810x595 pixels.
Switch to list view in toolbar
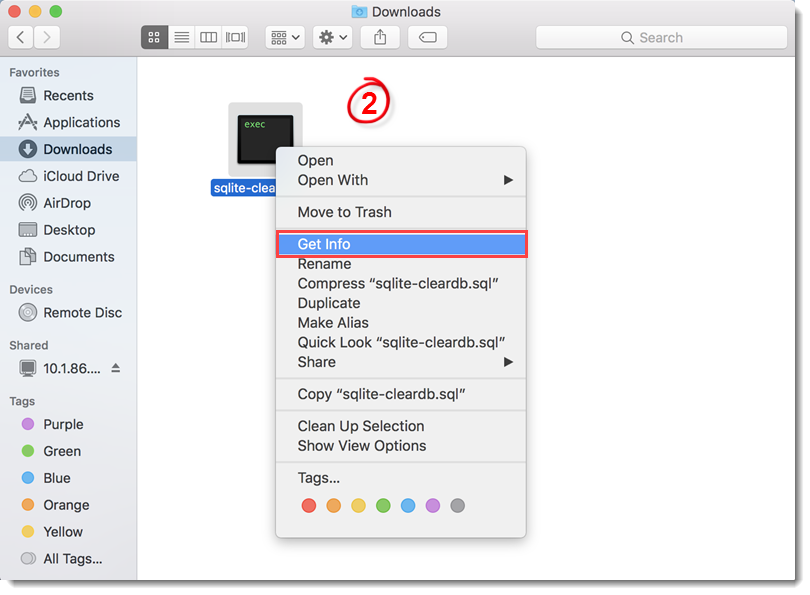181,37
